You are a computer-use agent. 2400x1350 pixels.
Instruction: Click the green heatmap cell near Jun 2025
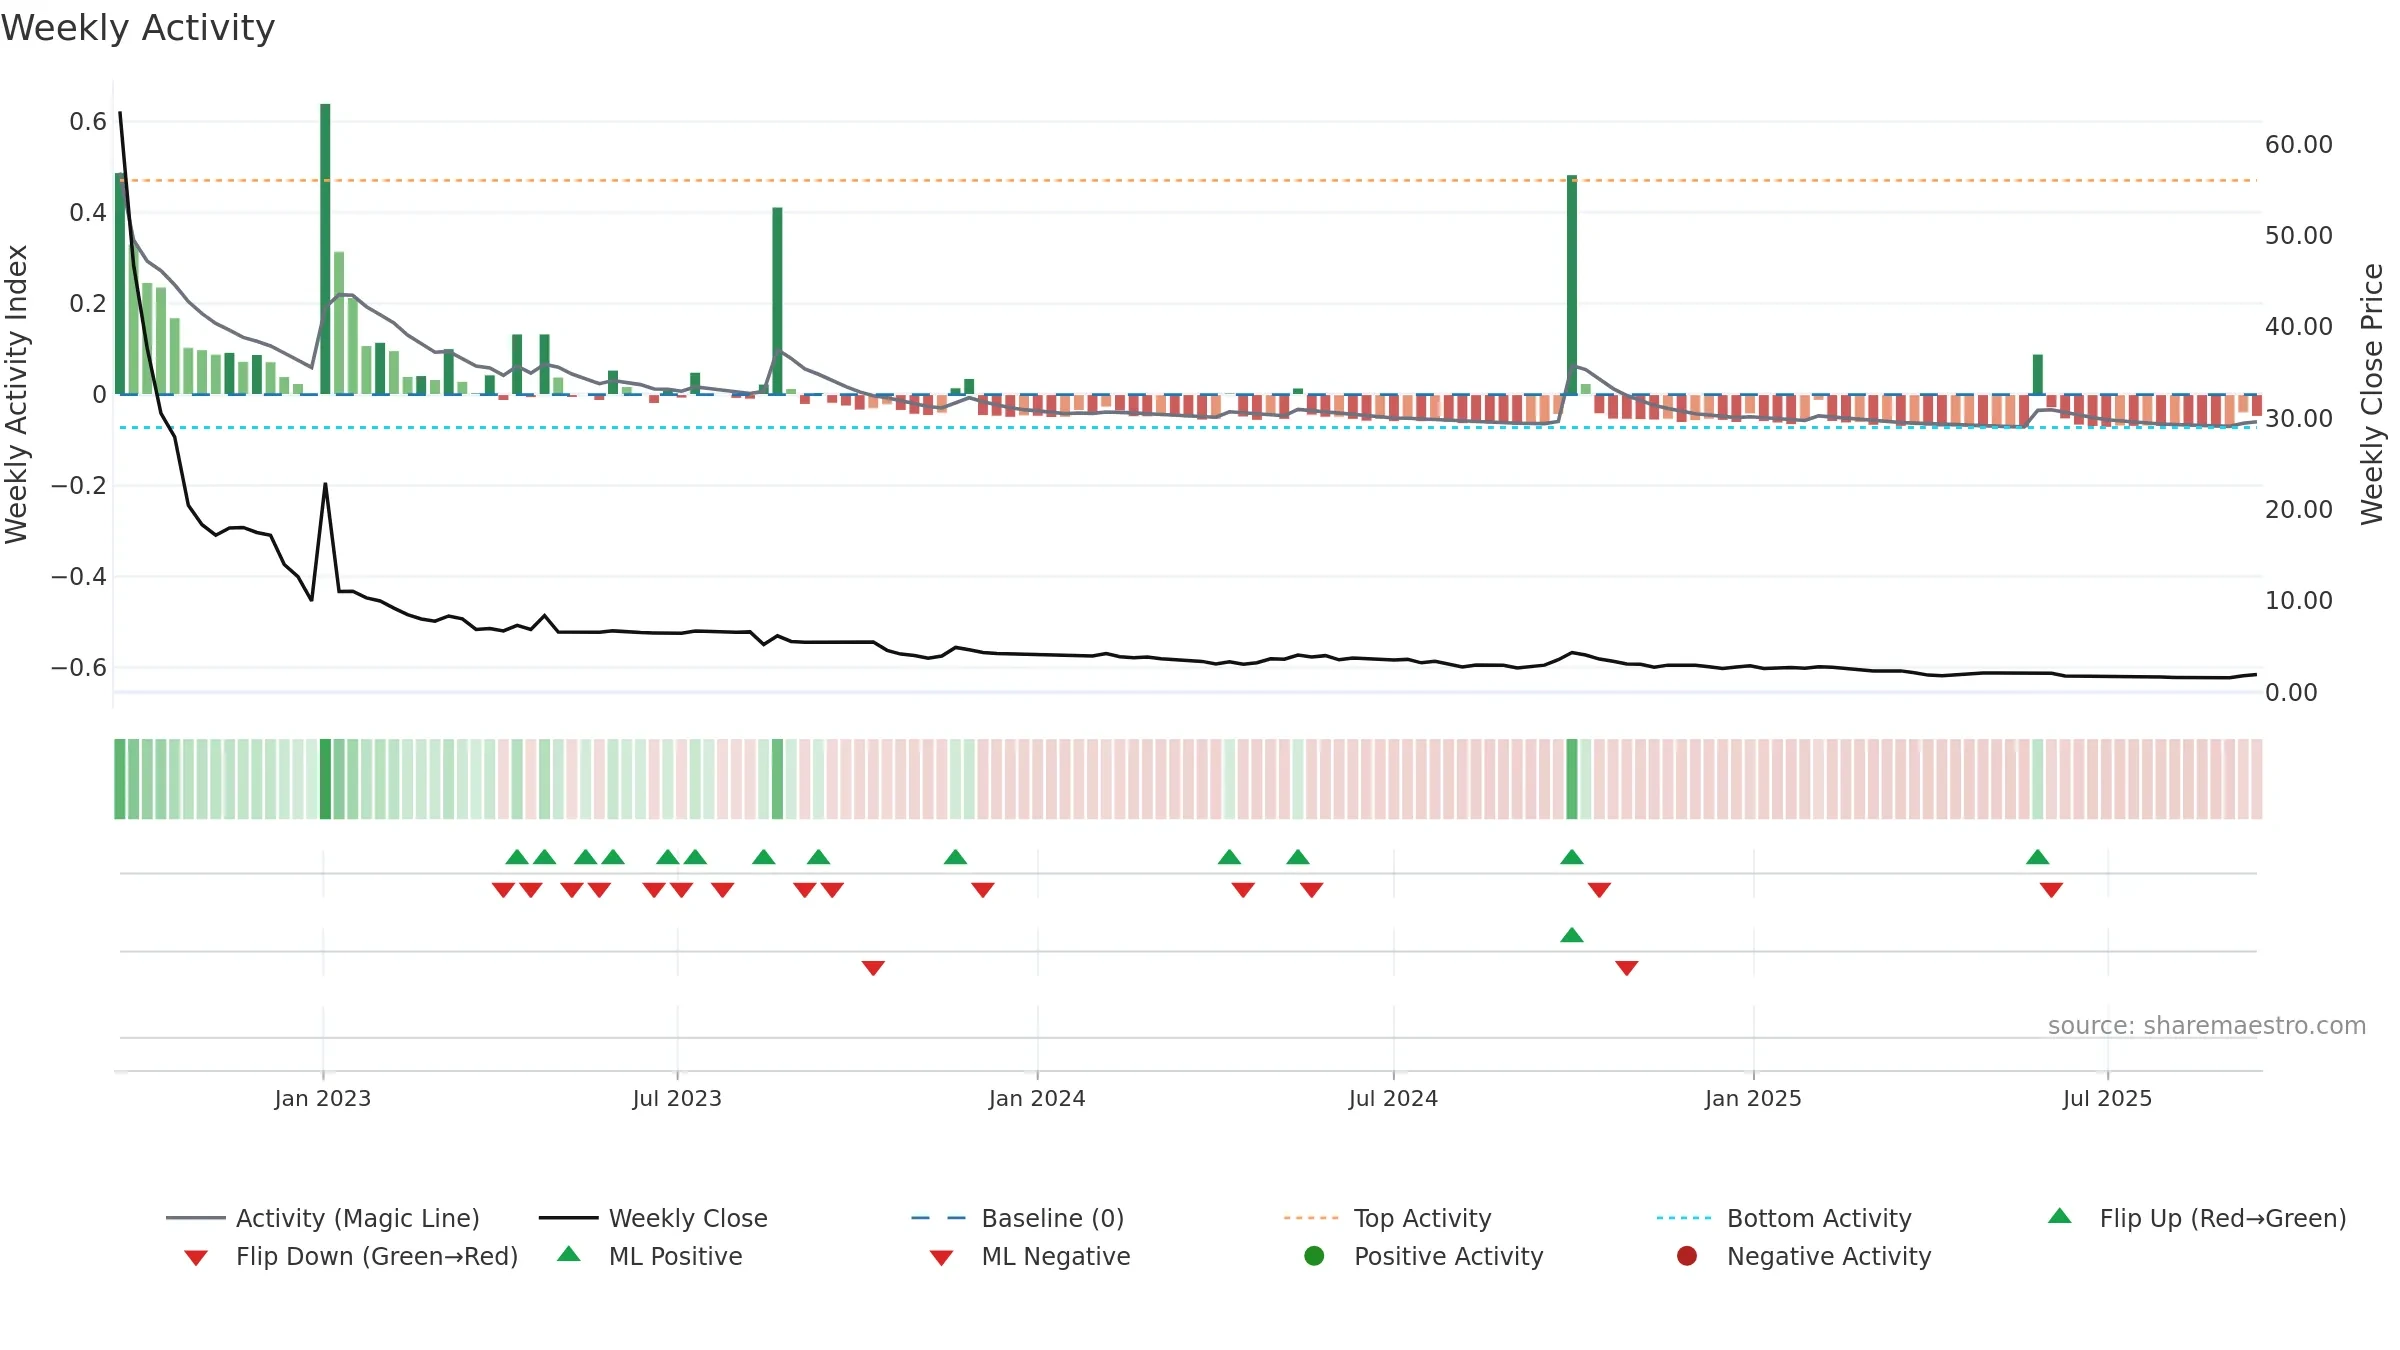[2038, 779]
